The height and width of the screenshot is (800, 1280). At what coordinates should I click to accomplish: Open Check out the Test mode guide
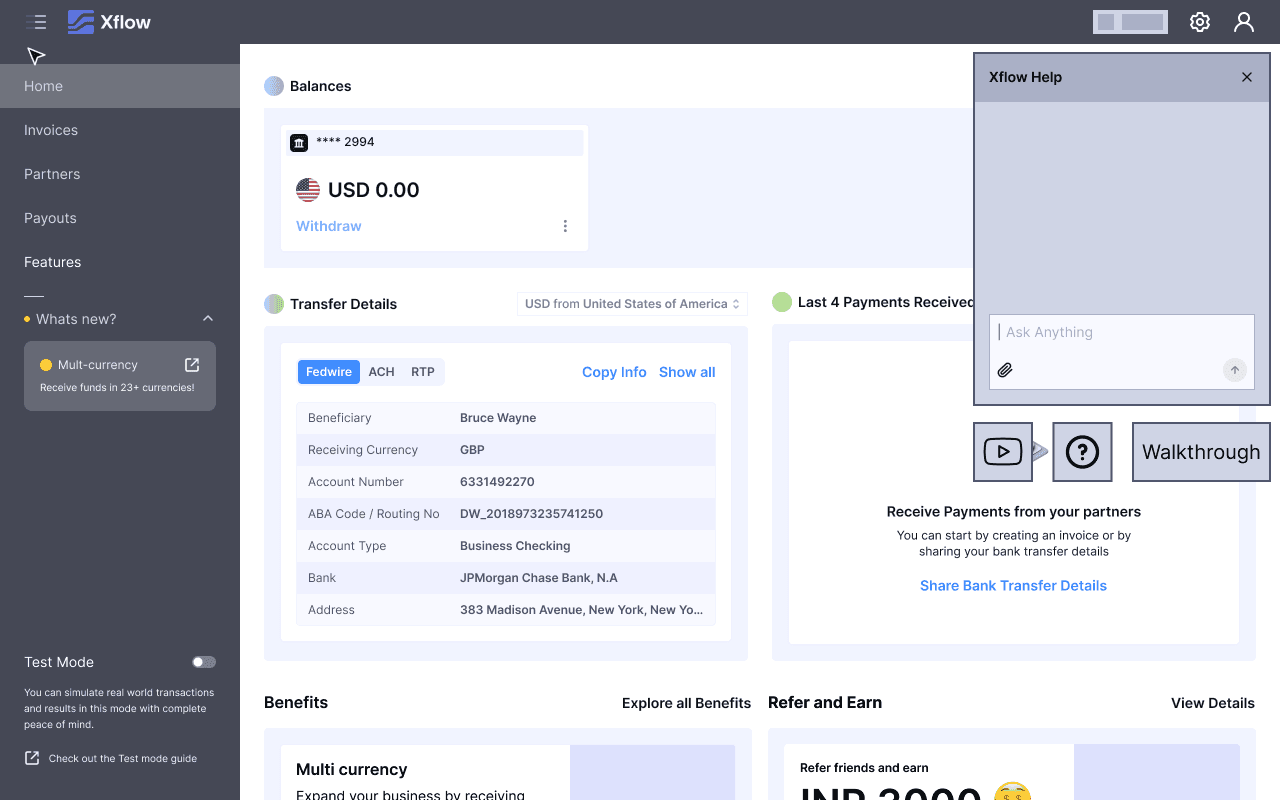tap(123, 758)
